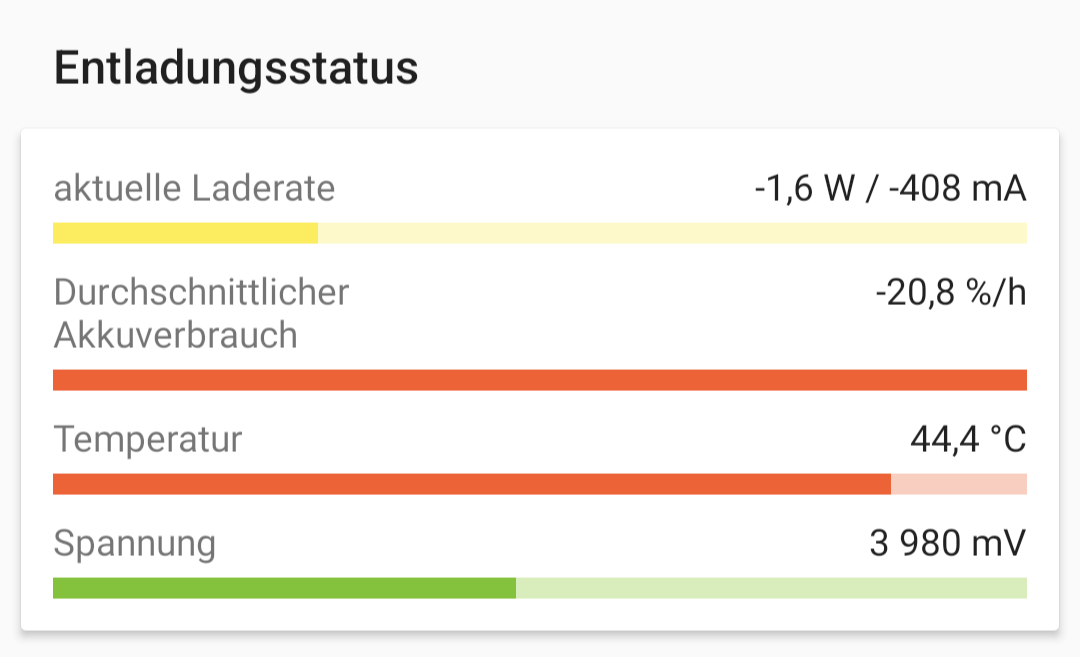Click the pale green unfilled Spannung bar
The image size is (1080, 657).
771,588
